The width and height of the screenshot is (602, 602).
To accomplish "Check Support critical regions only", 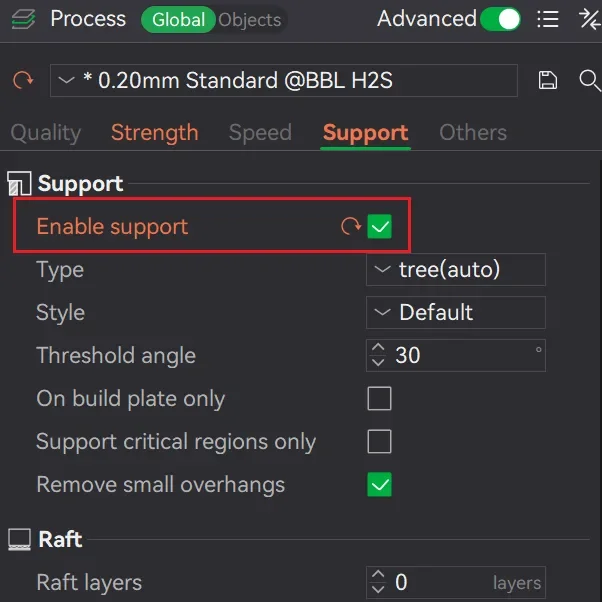I will [379, 441].
